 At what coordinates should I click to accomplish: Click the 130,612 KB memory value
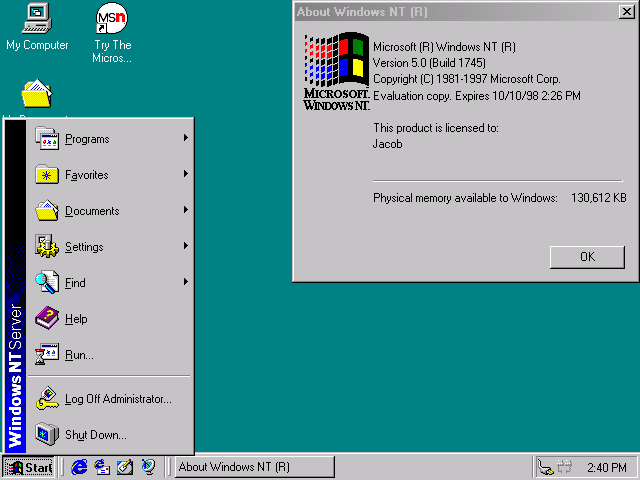click(598, 198)
